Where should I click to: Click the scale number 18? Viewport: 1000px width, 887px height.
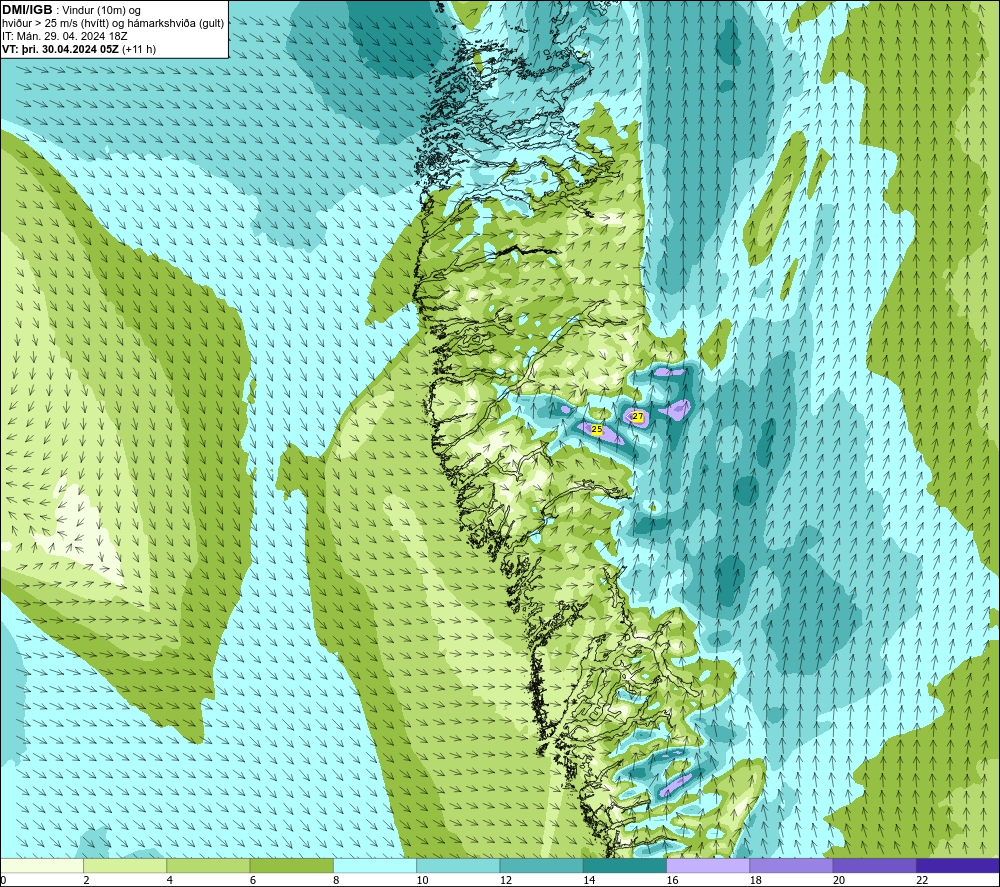(756, 880)
